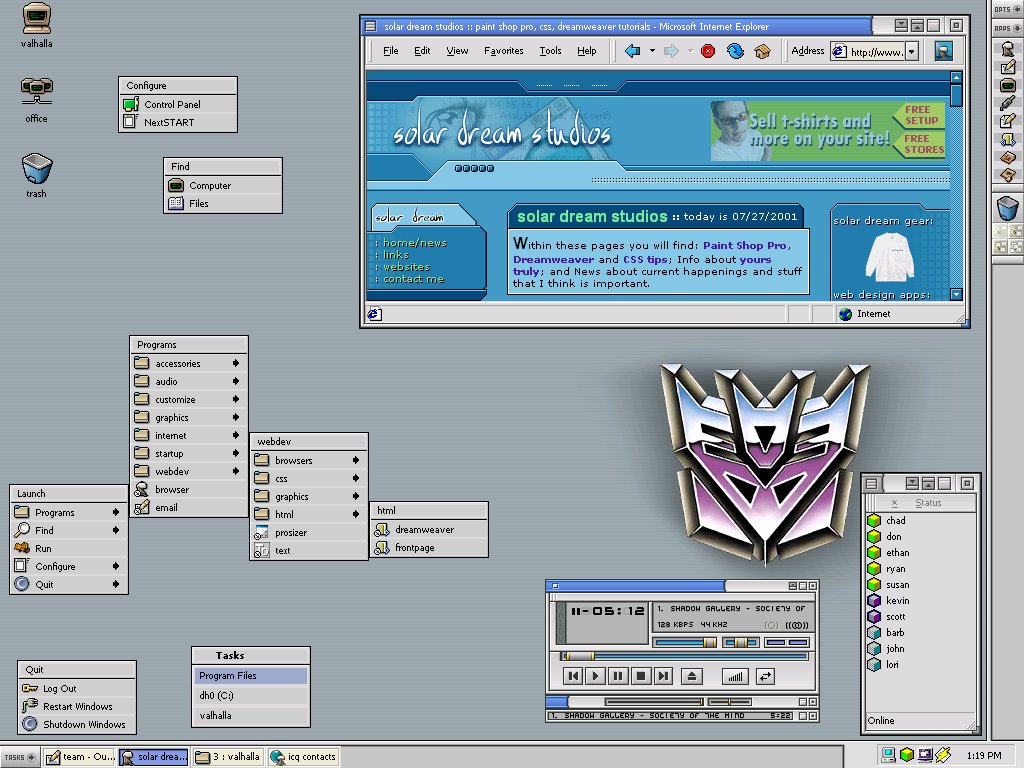Follow the home/news link on the page
Screen dimensions: 1024x768
(x=415, y=243)
